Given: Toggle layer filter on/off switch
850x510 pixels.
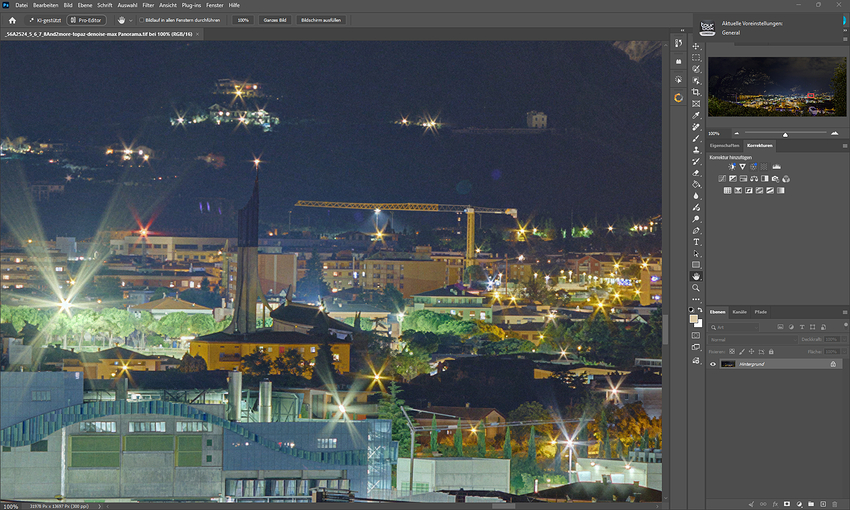Looking at the screenshot, I should click(845, 325).
